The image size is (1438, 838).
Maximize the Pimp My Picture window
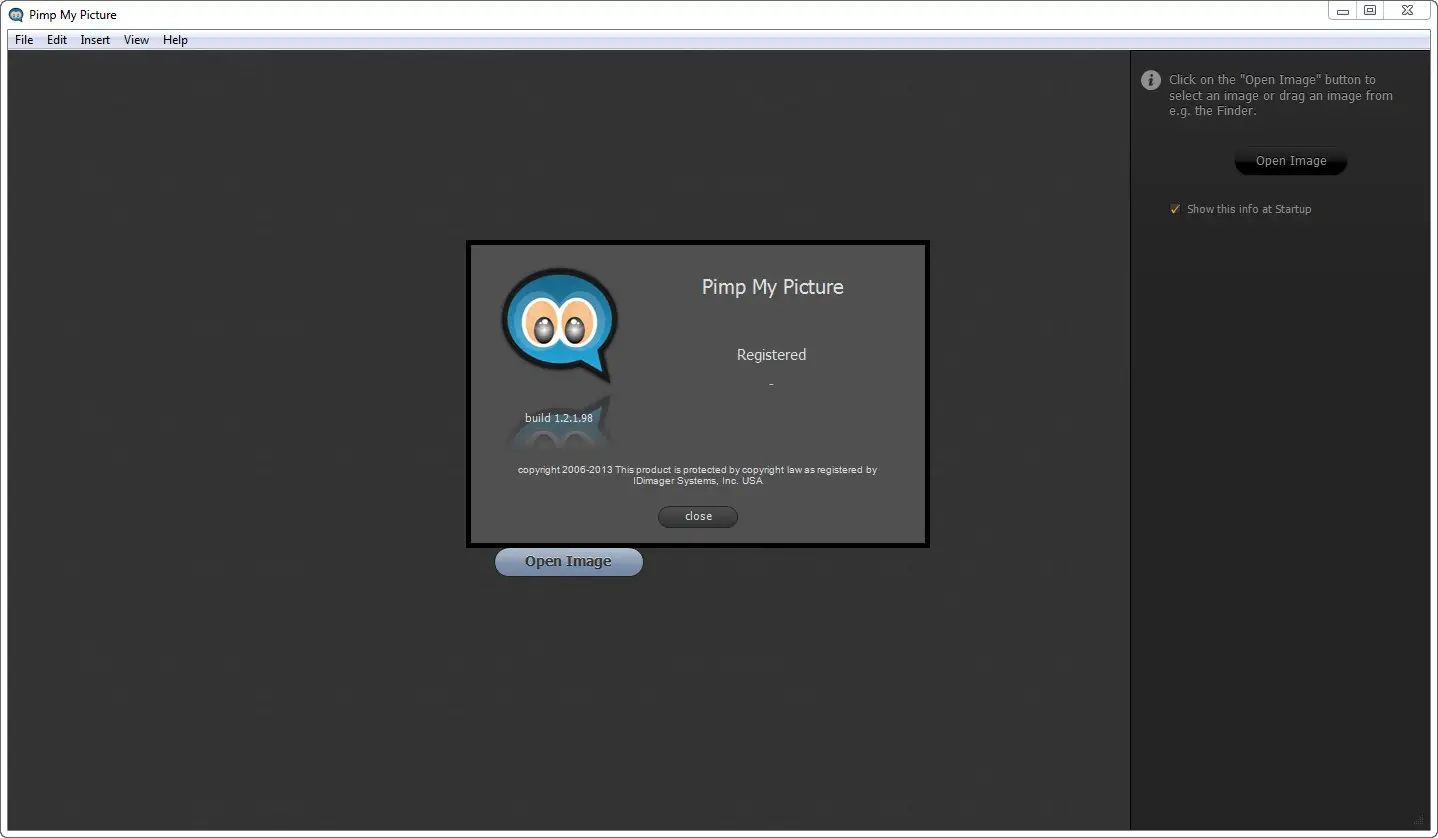click(1370, 10)
